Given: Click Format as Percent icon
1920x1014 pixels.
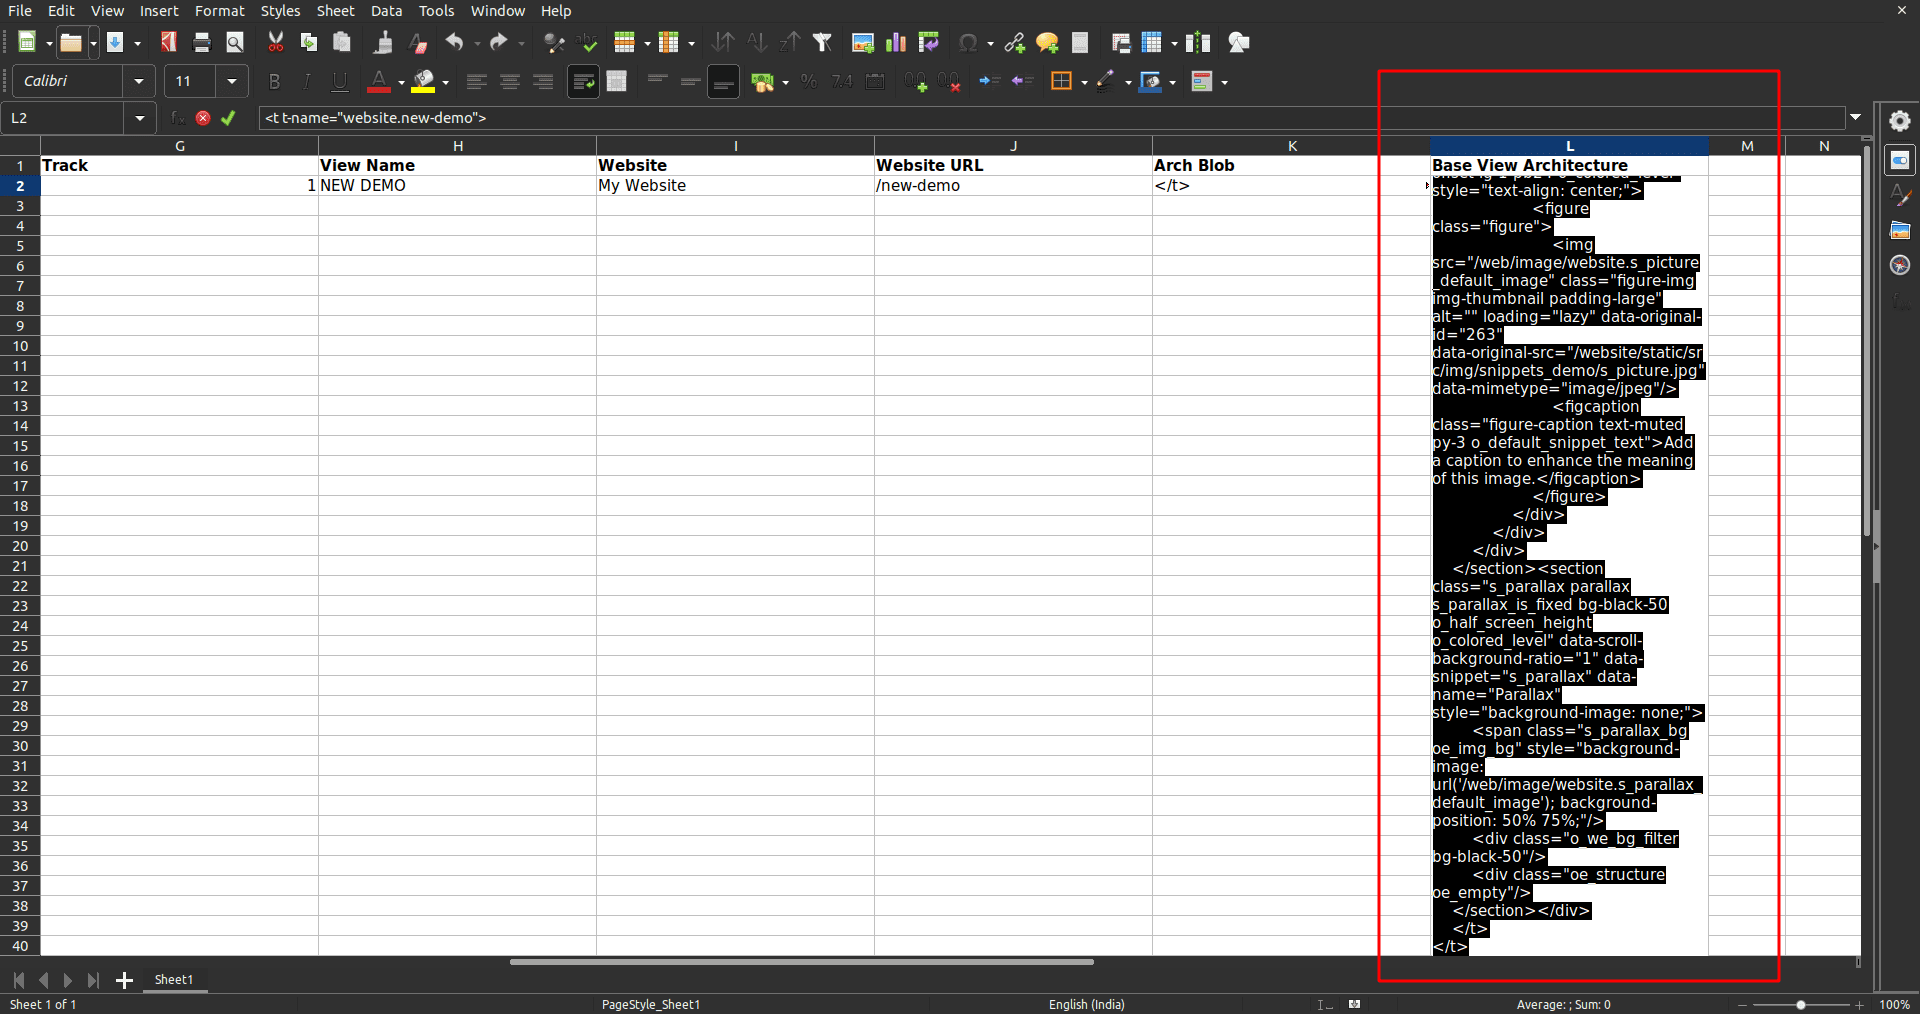Looking at the screenshot, I should [809, 81].
